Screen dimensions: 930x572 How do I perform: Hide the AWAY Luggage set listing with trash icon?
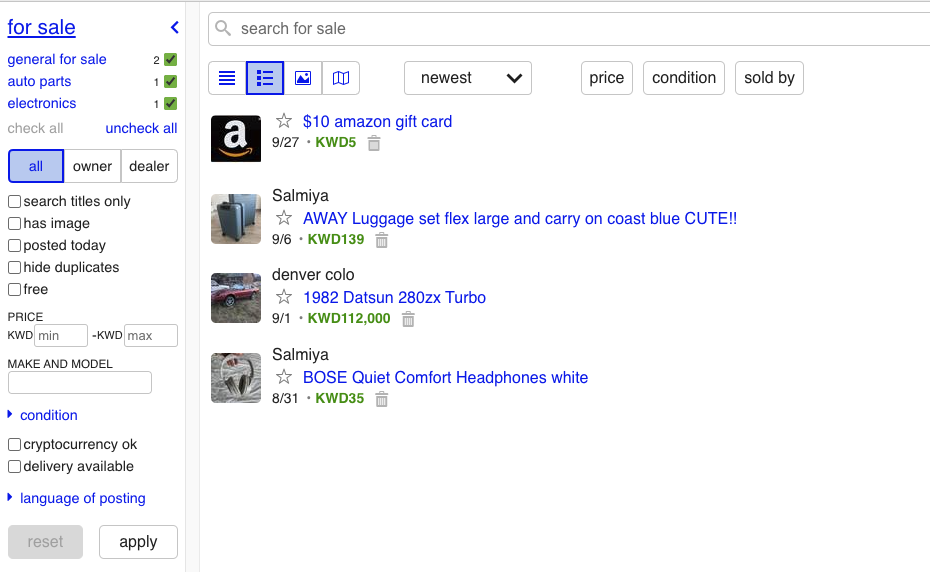381,240
